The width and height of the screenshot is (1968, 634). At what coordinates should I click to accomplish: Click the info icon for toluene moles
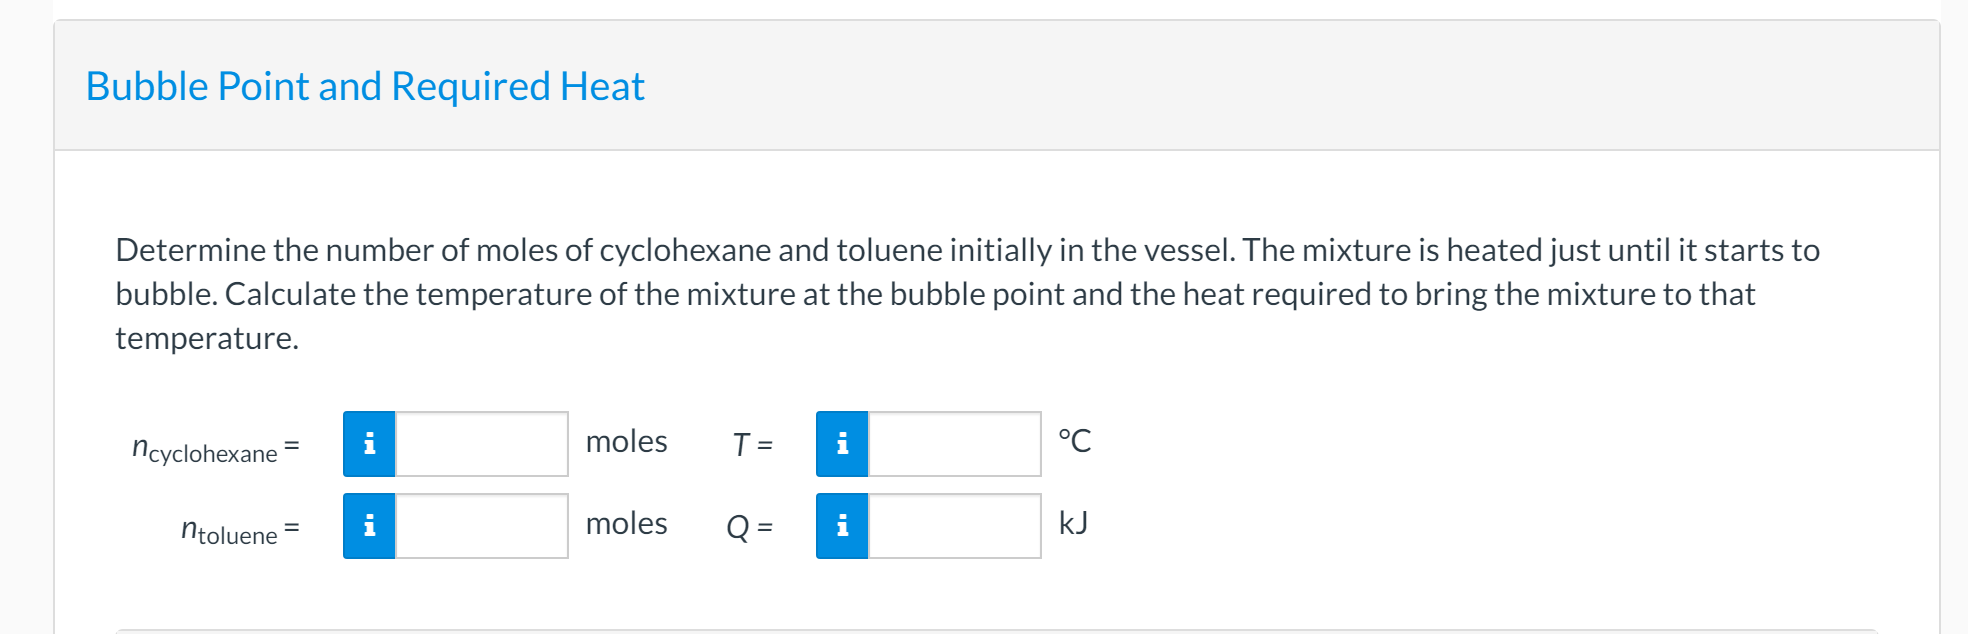pyautogui.click(x=369, y=526)
